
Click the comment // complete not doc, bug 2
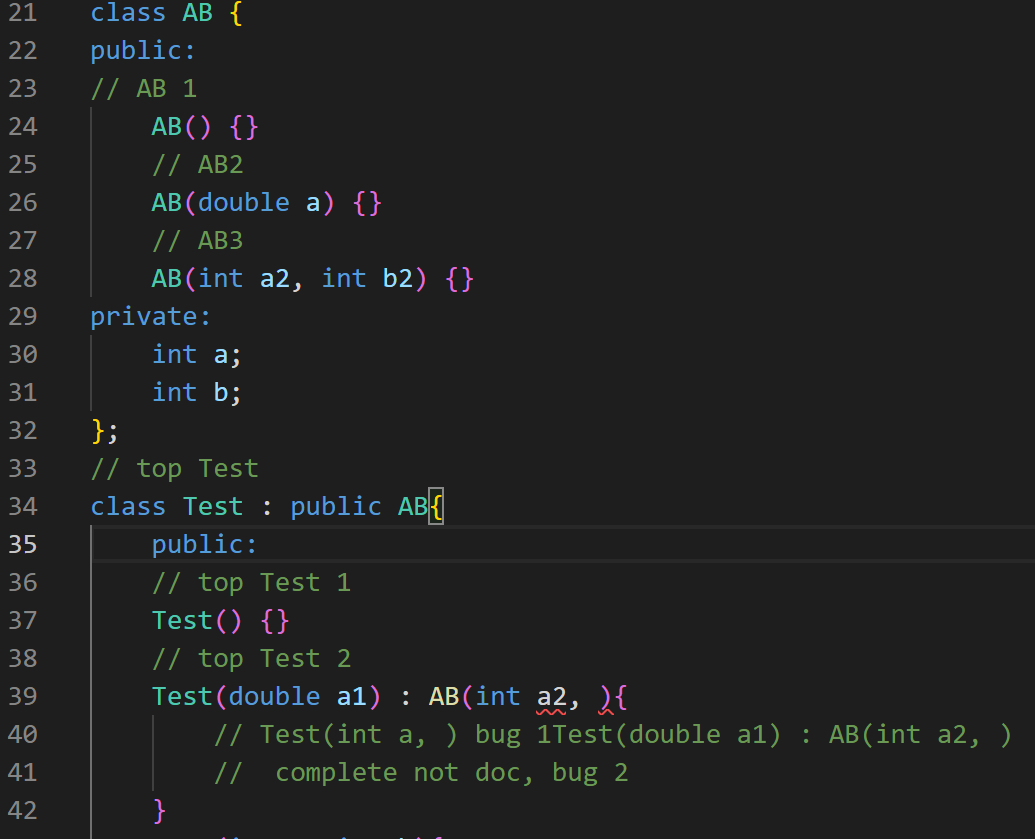418,772
